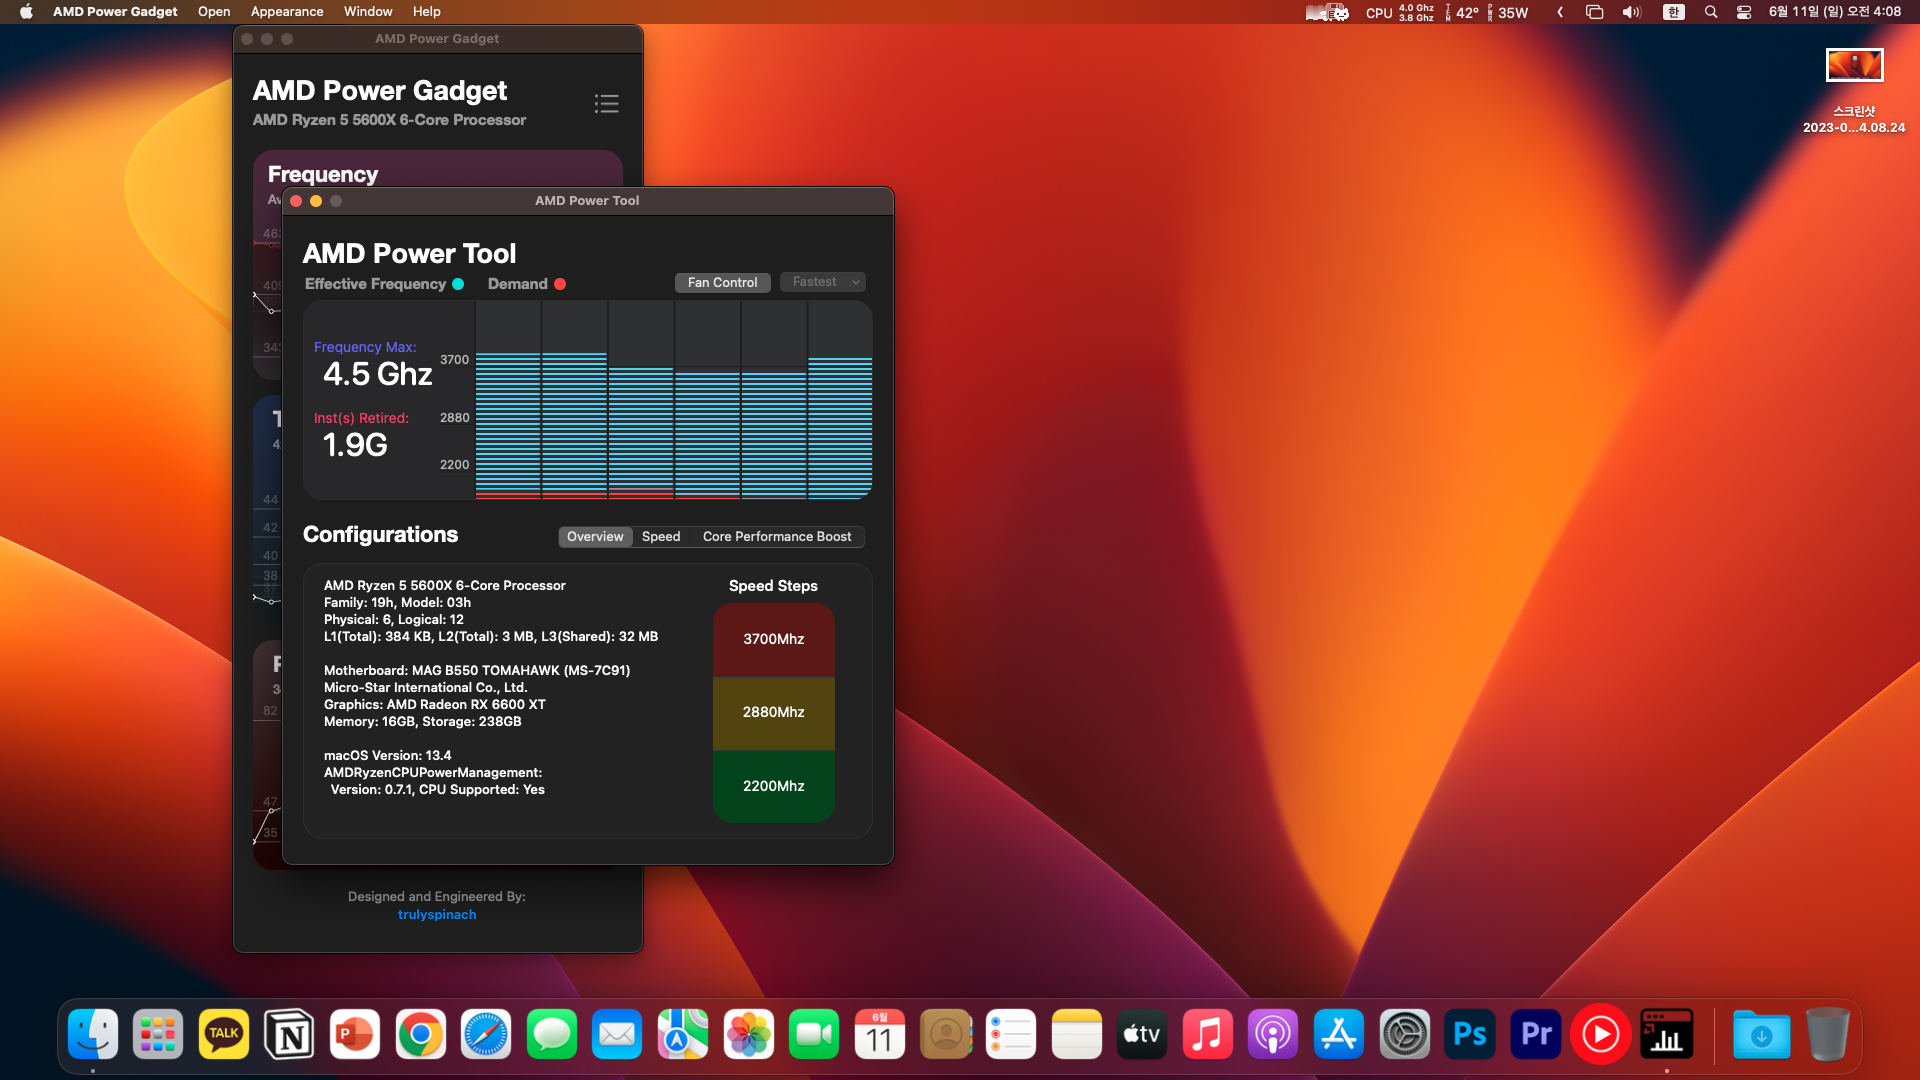
Task: Open Apple TV from the dock
Action: coord(1142,1034)
